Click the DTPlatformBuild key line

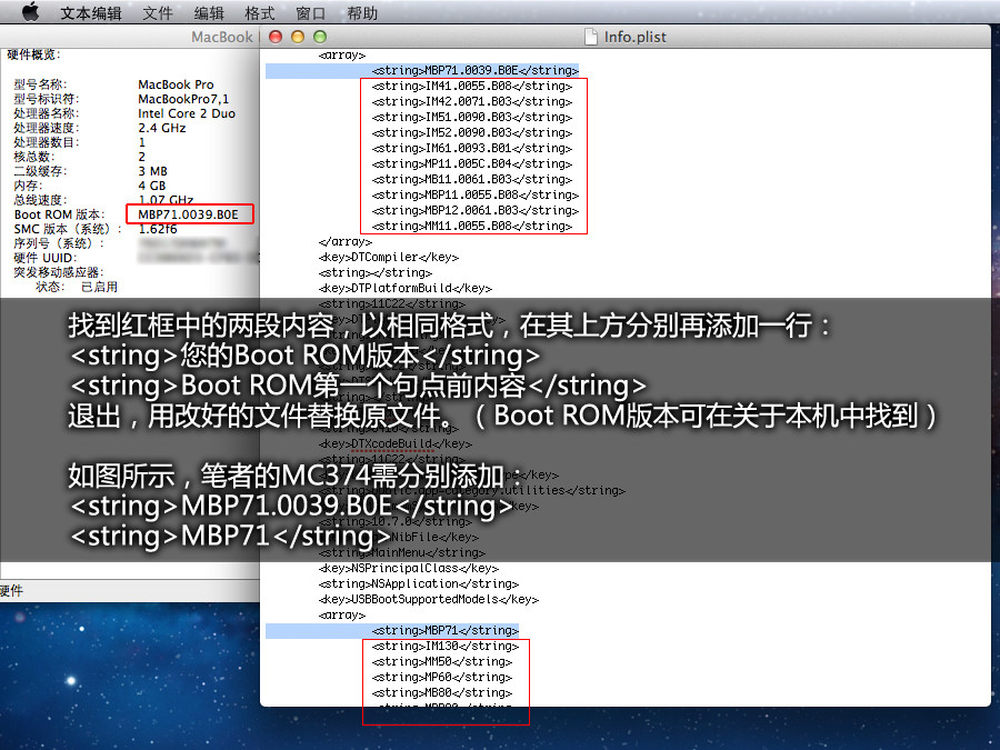tap(405, 288)
